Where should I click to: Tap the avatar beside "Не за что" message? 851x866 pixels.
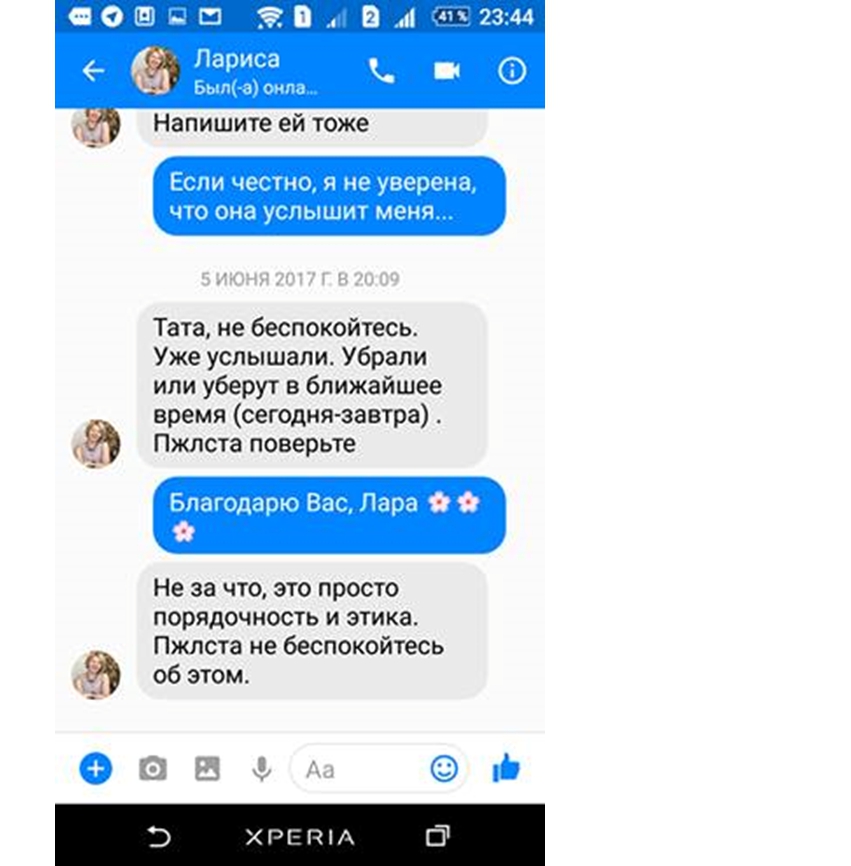coord(96,675)
